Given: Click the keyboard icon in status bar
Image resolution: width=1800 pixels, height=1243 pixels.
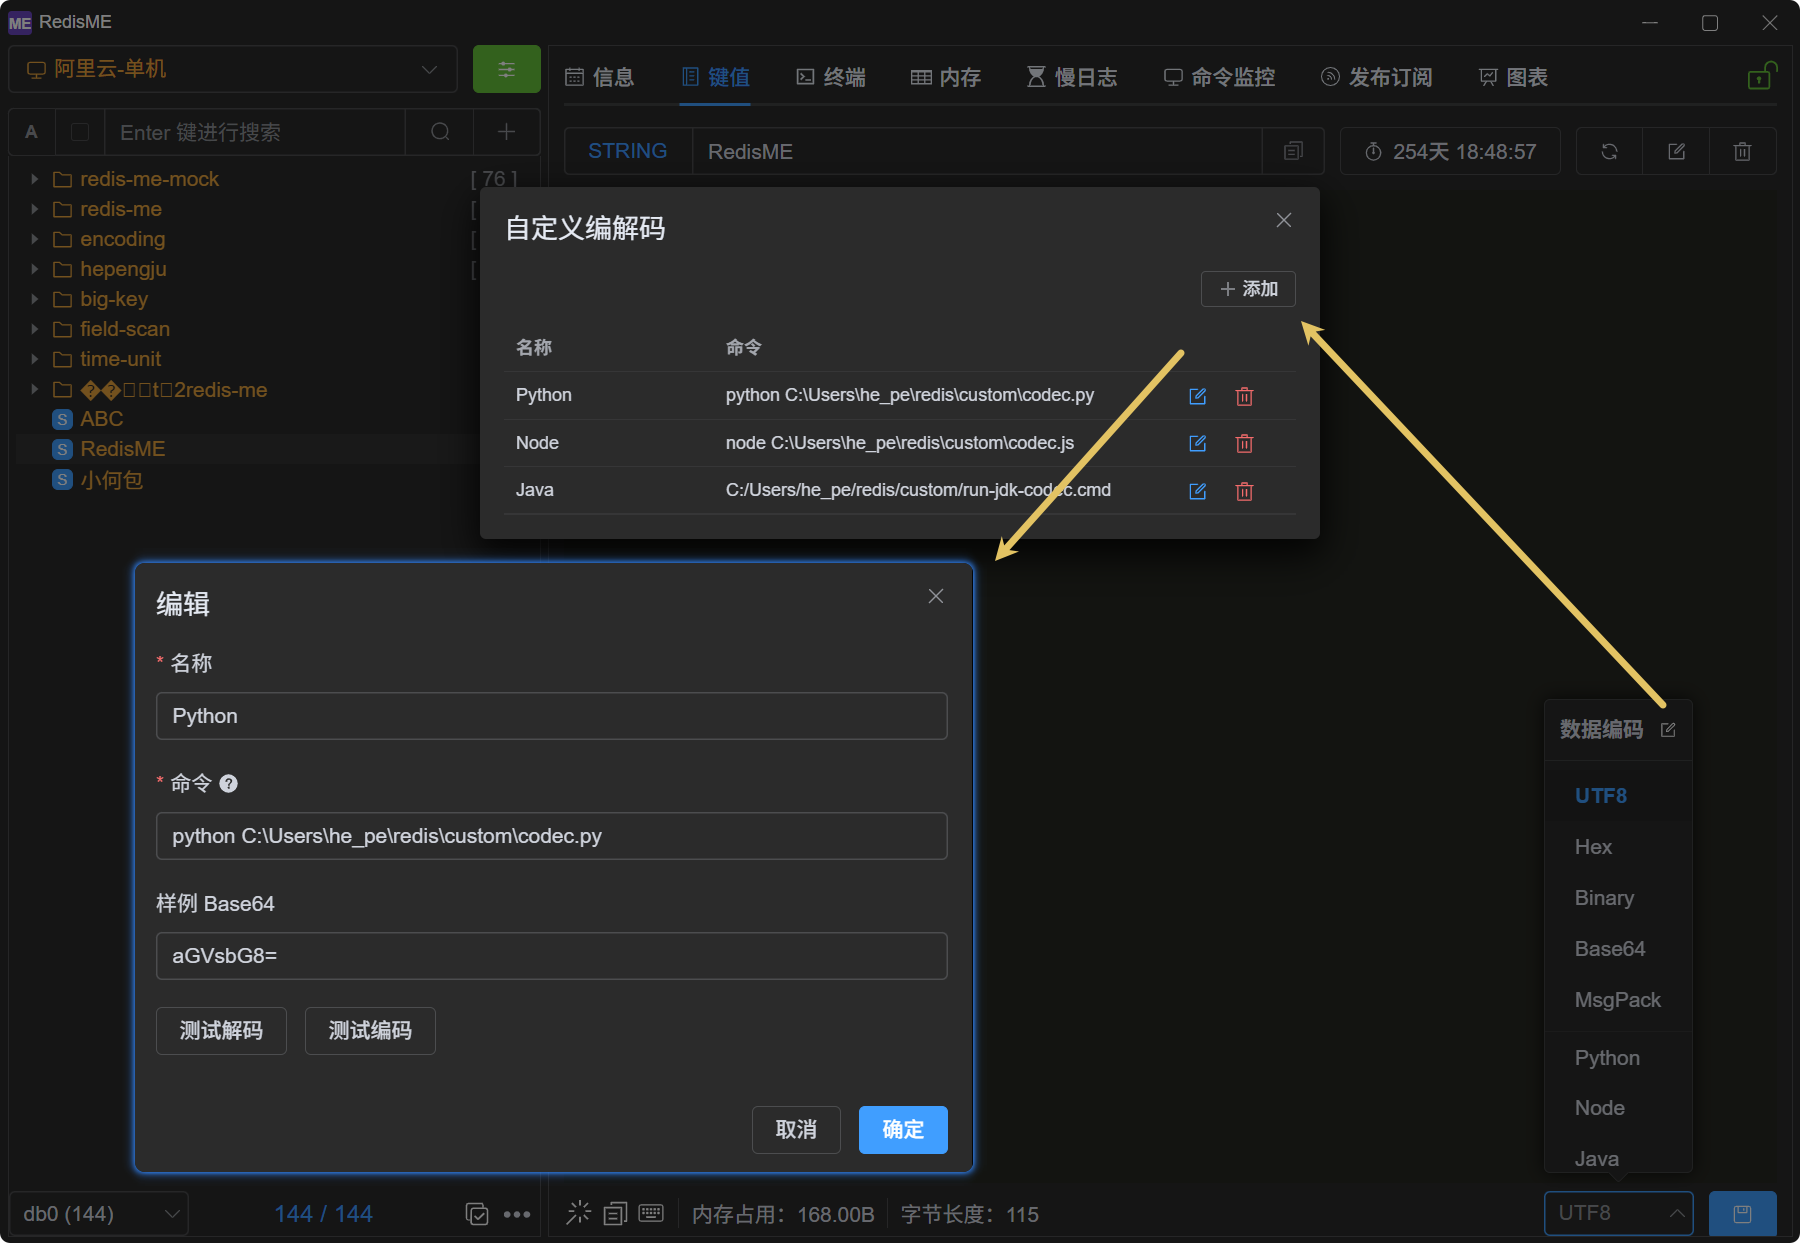Looking at the screenshot, I should coord(651,1213).
